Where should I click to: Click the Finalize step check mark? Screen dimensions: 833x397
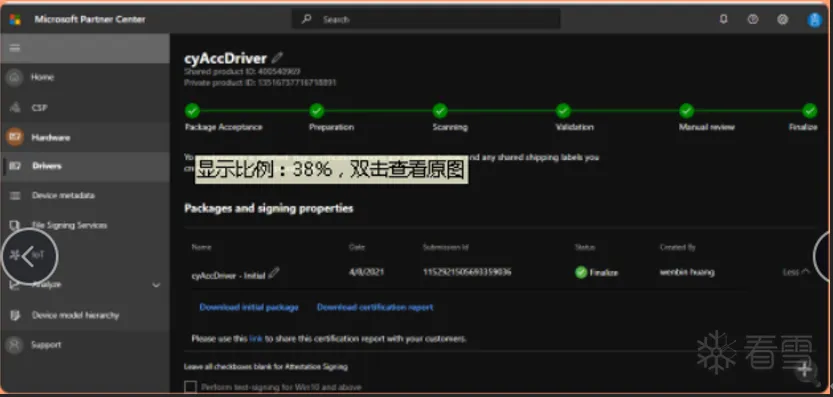pyautogui.click(x=810, y=111)
